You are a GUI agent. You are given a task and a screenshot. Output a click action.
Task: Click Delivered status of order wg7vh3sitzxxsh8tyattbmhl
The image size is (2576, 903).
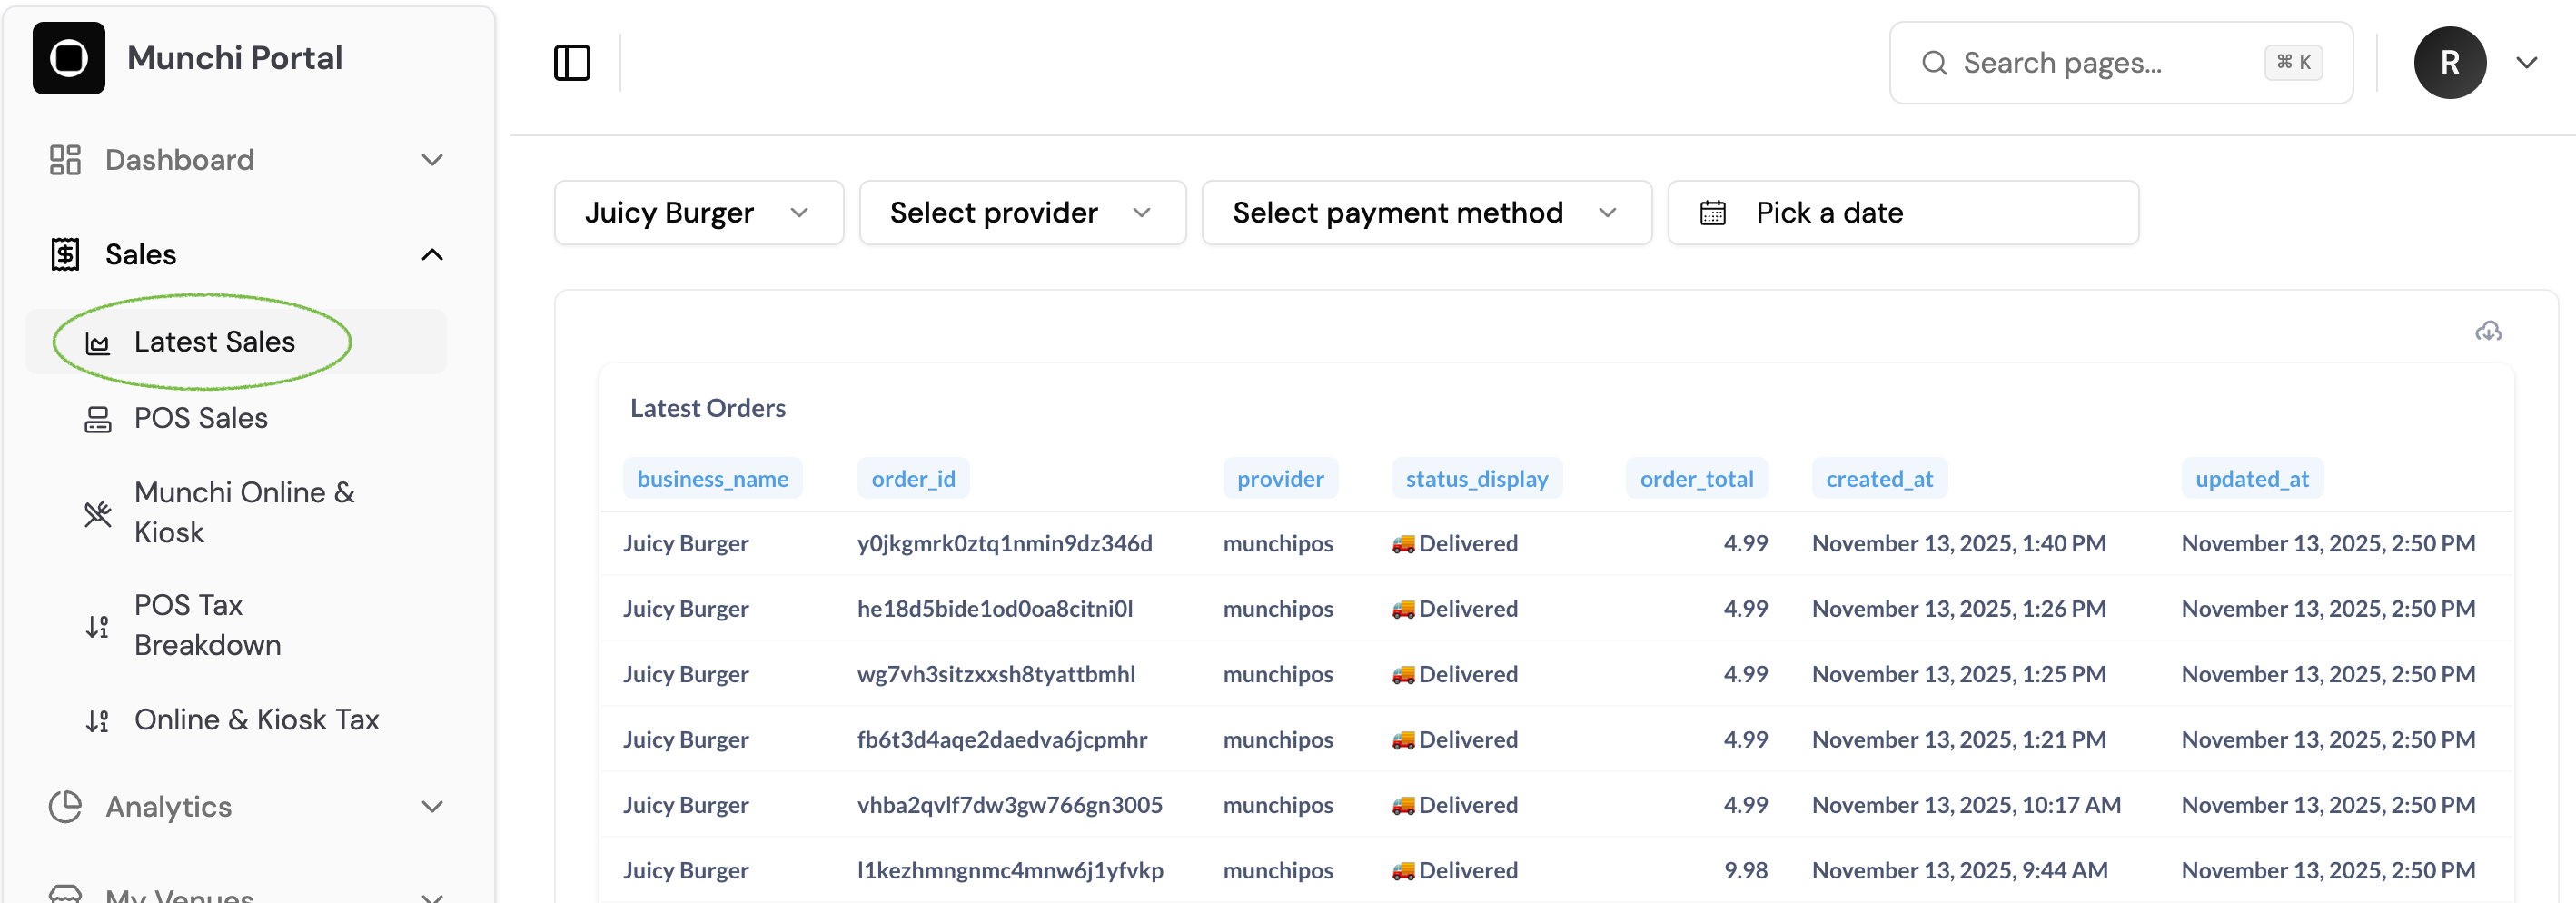(x=1455, y=674)
